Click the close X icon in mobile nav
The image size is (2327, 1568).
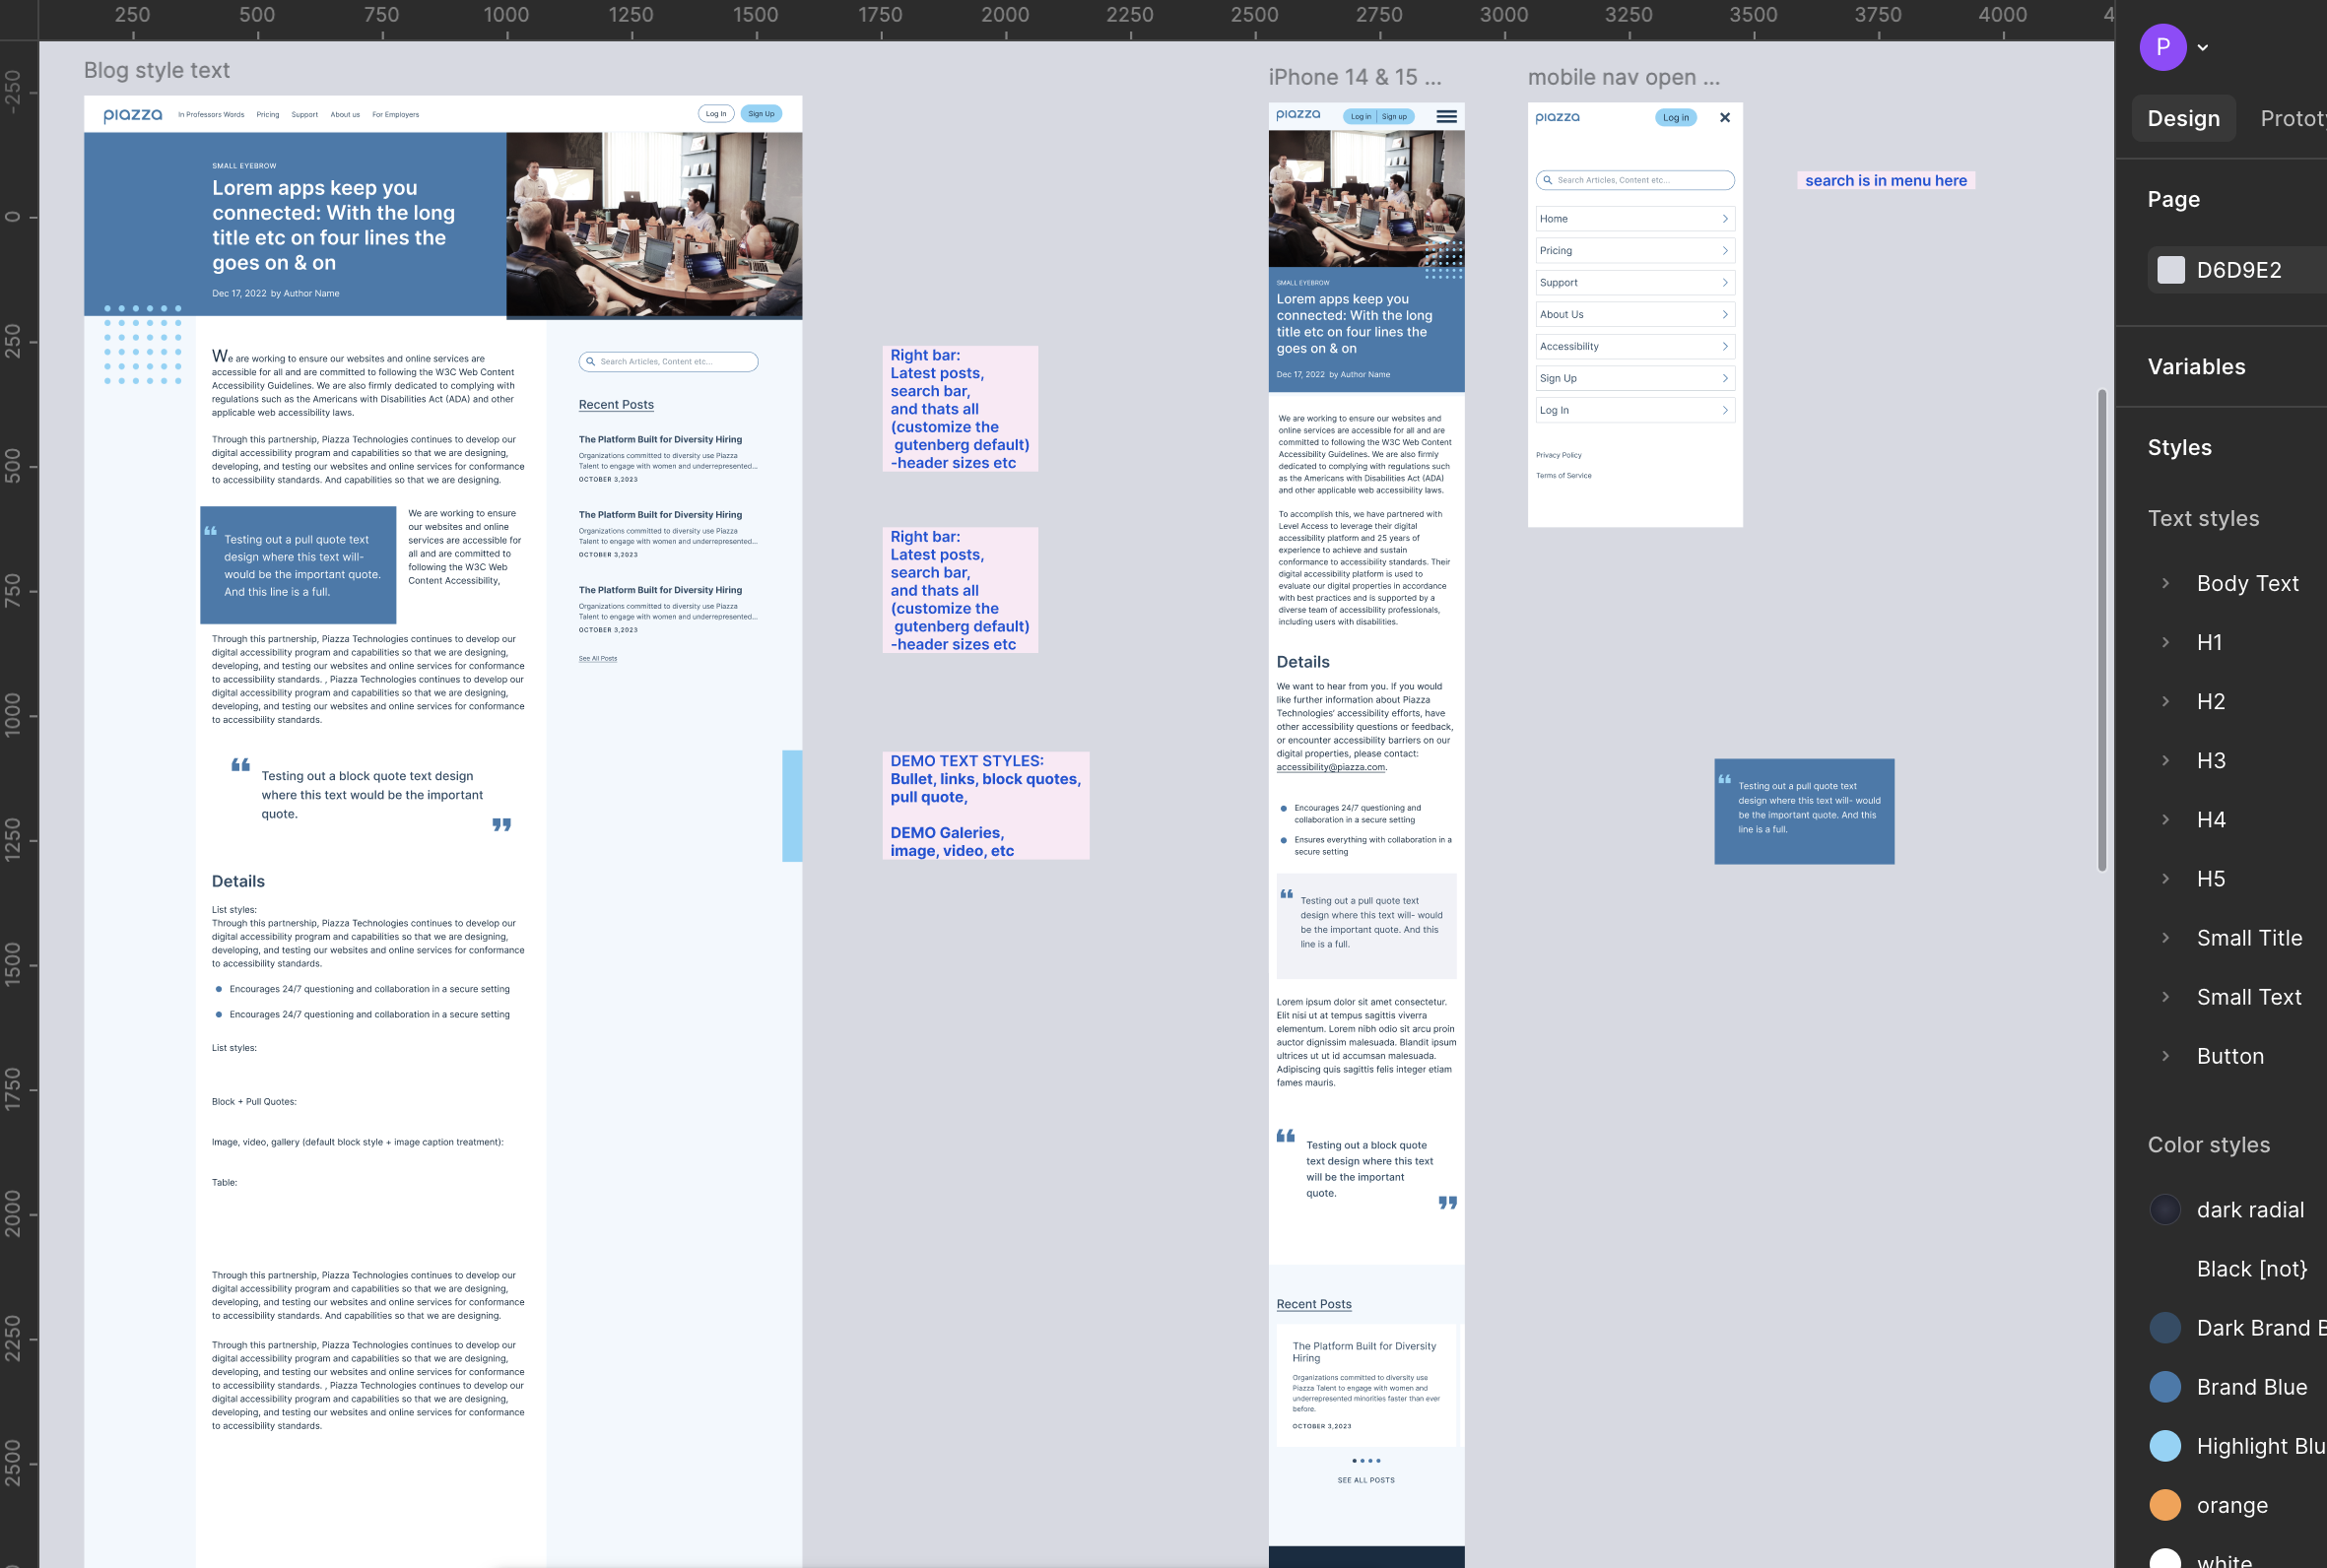(1725, 117)
